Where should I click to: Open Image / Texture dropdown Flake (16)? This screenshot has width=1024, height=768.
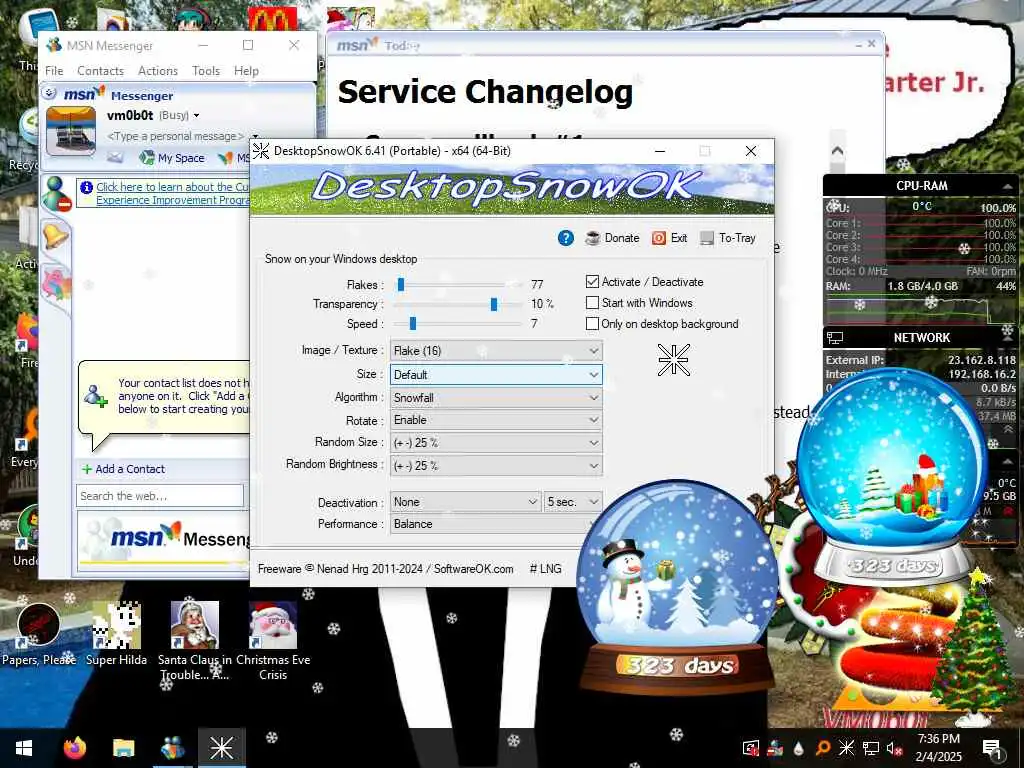click(496, 351)
